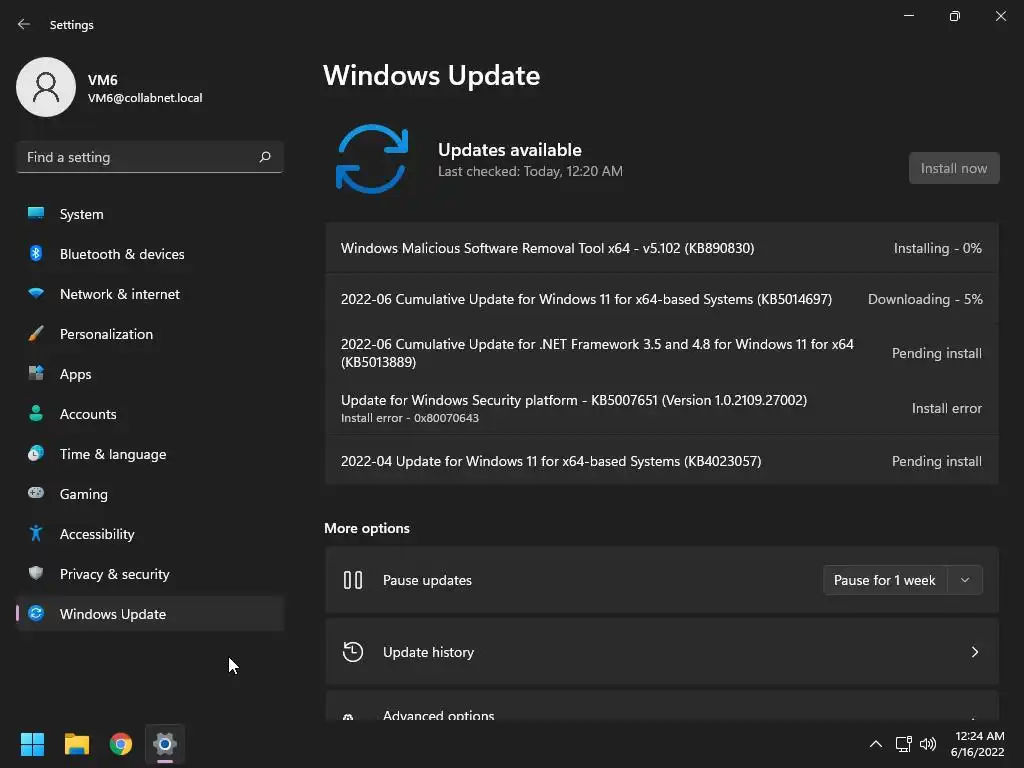Go to the Gaming category
Screen dimensions: 1024x768
pos(150,494)
